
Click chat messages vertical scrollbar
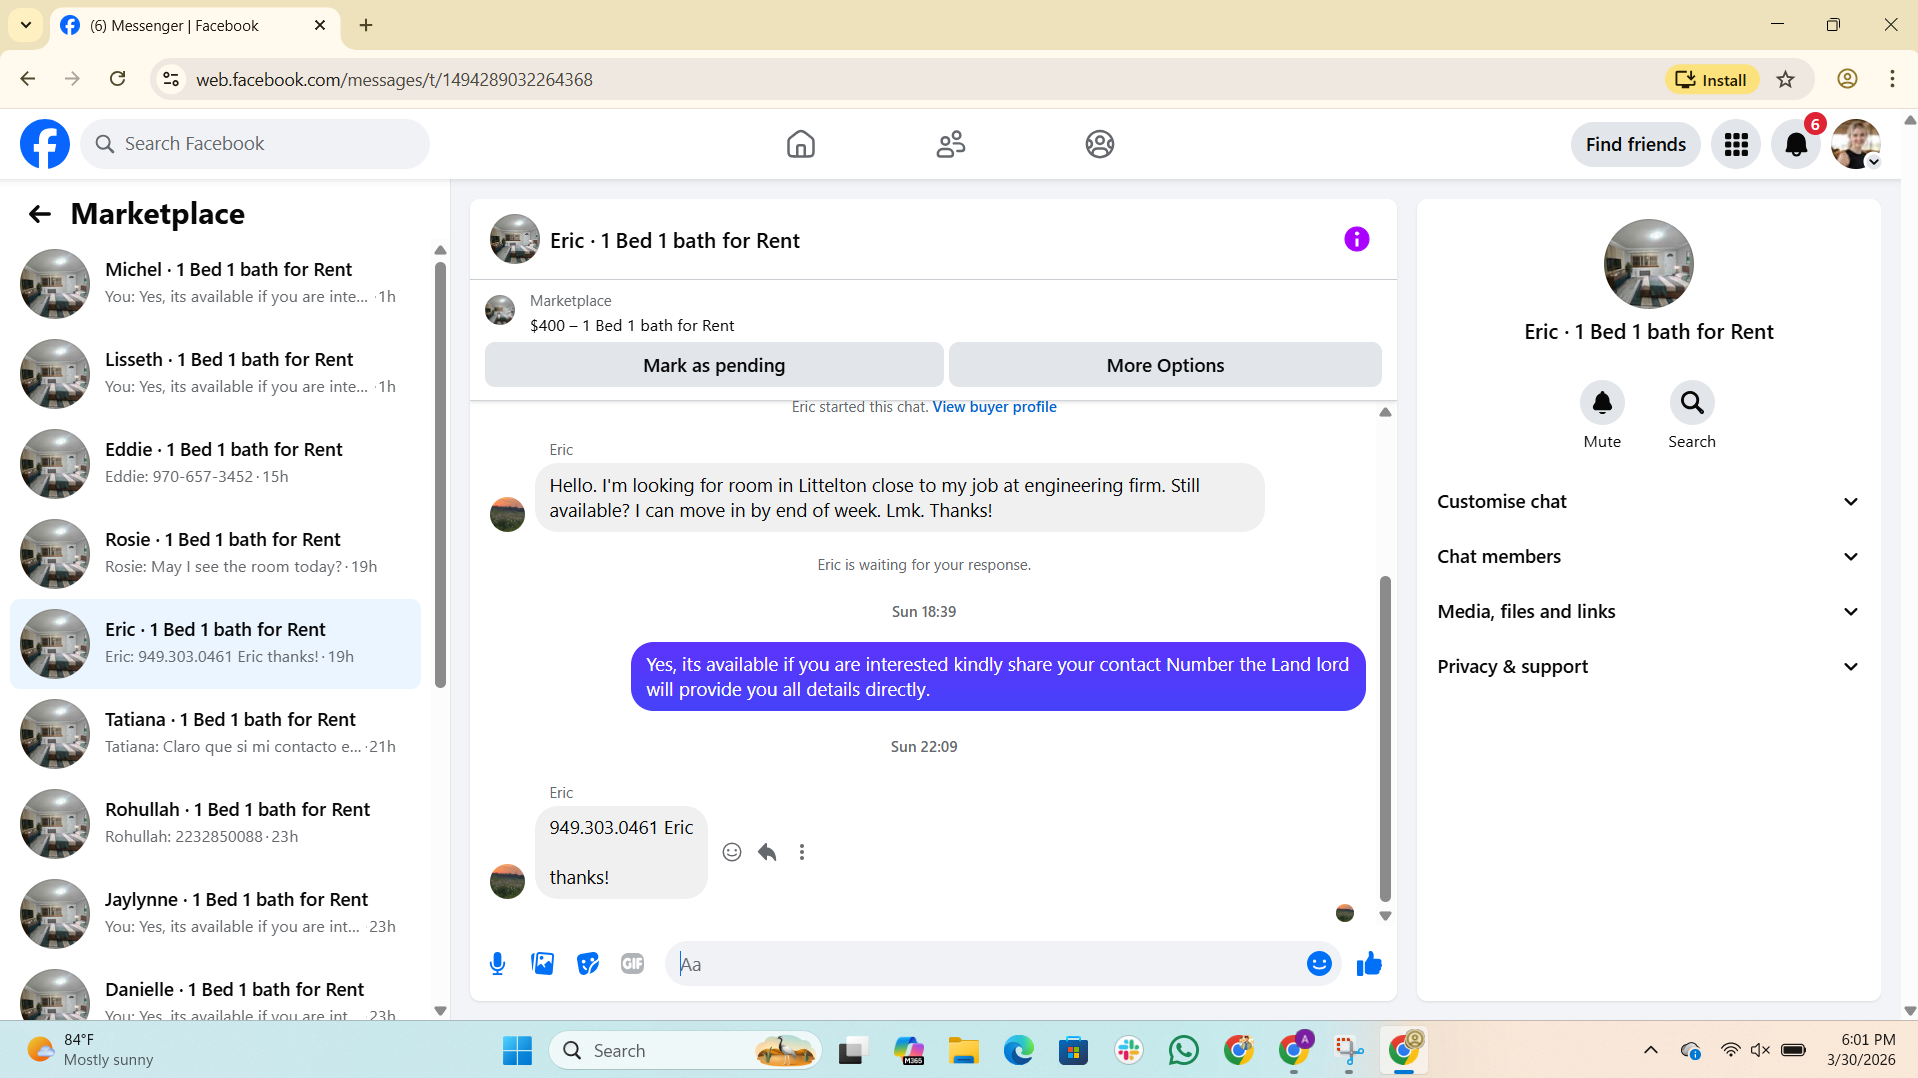(1385, 738)
